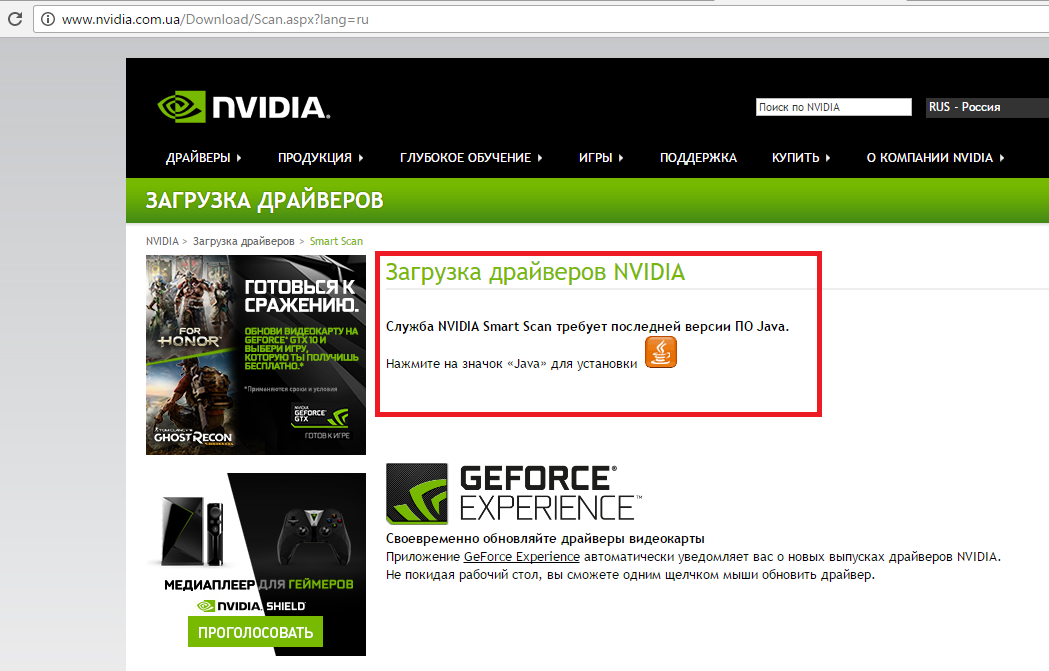
Task: Open the GeForce Experience text link
Action: click(521, 557)
